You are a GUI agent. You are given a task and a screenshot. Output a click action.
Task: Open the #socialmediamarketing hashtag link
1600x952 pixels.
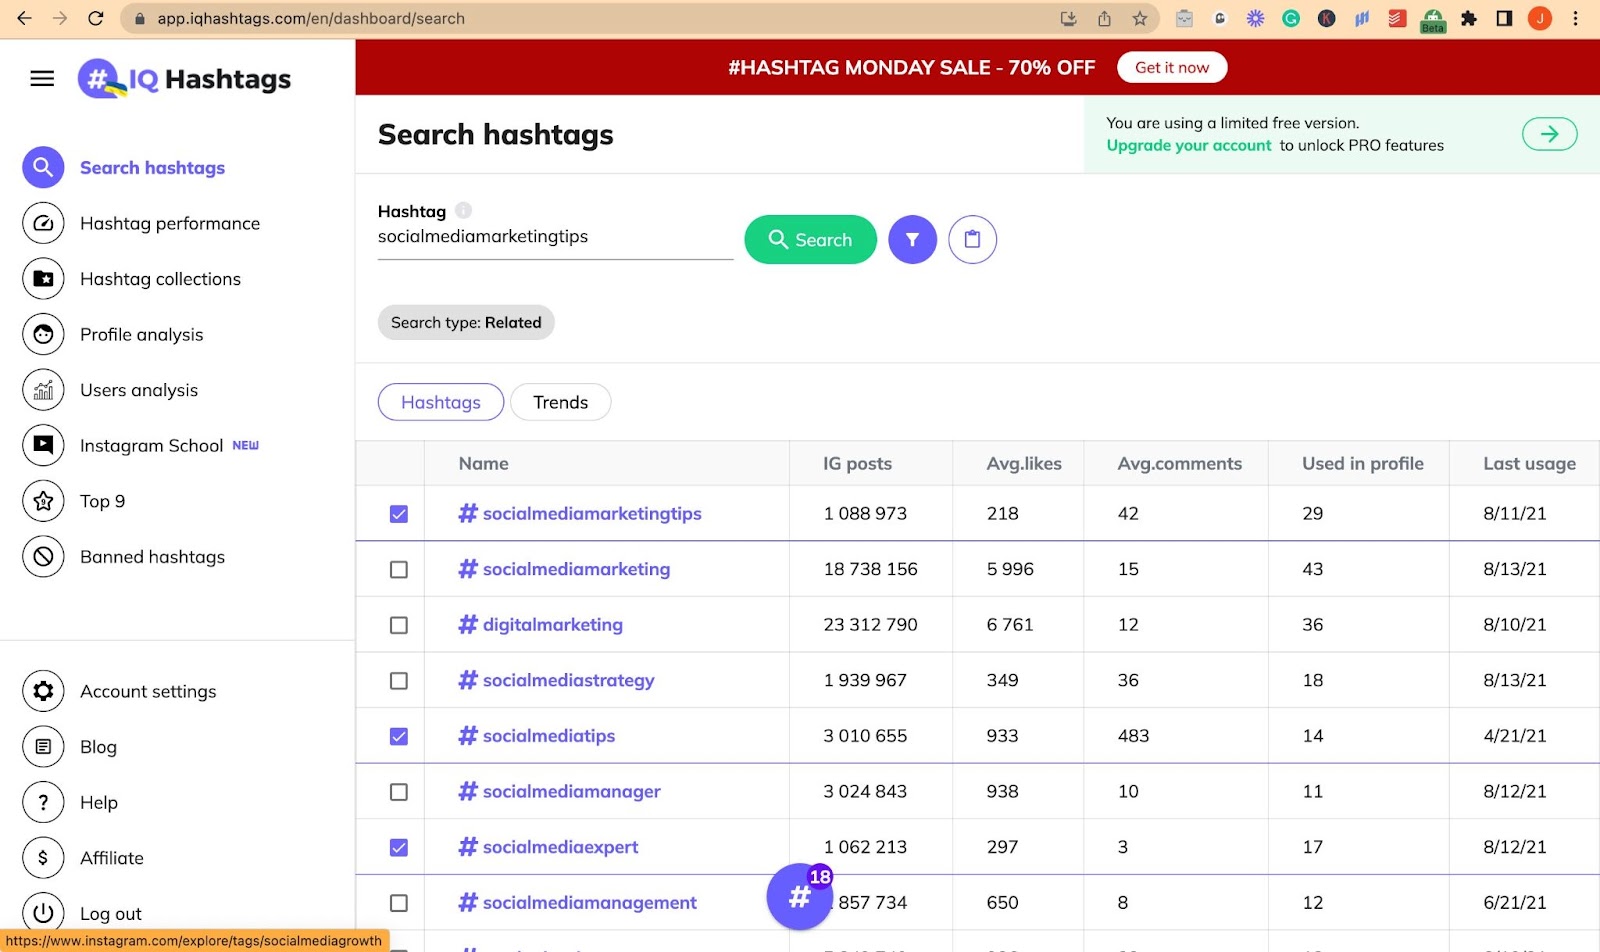[565, 569]
